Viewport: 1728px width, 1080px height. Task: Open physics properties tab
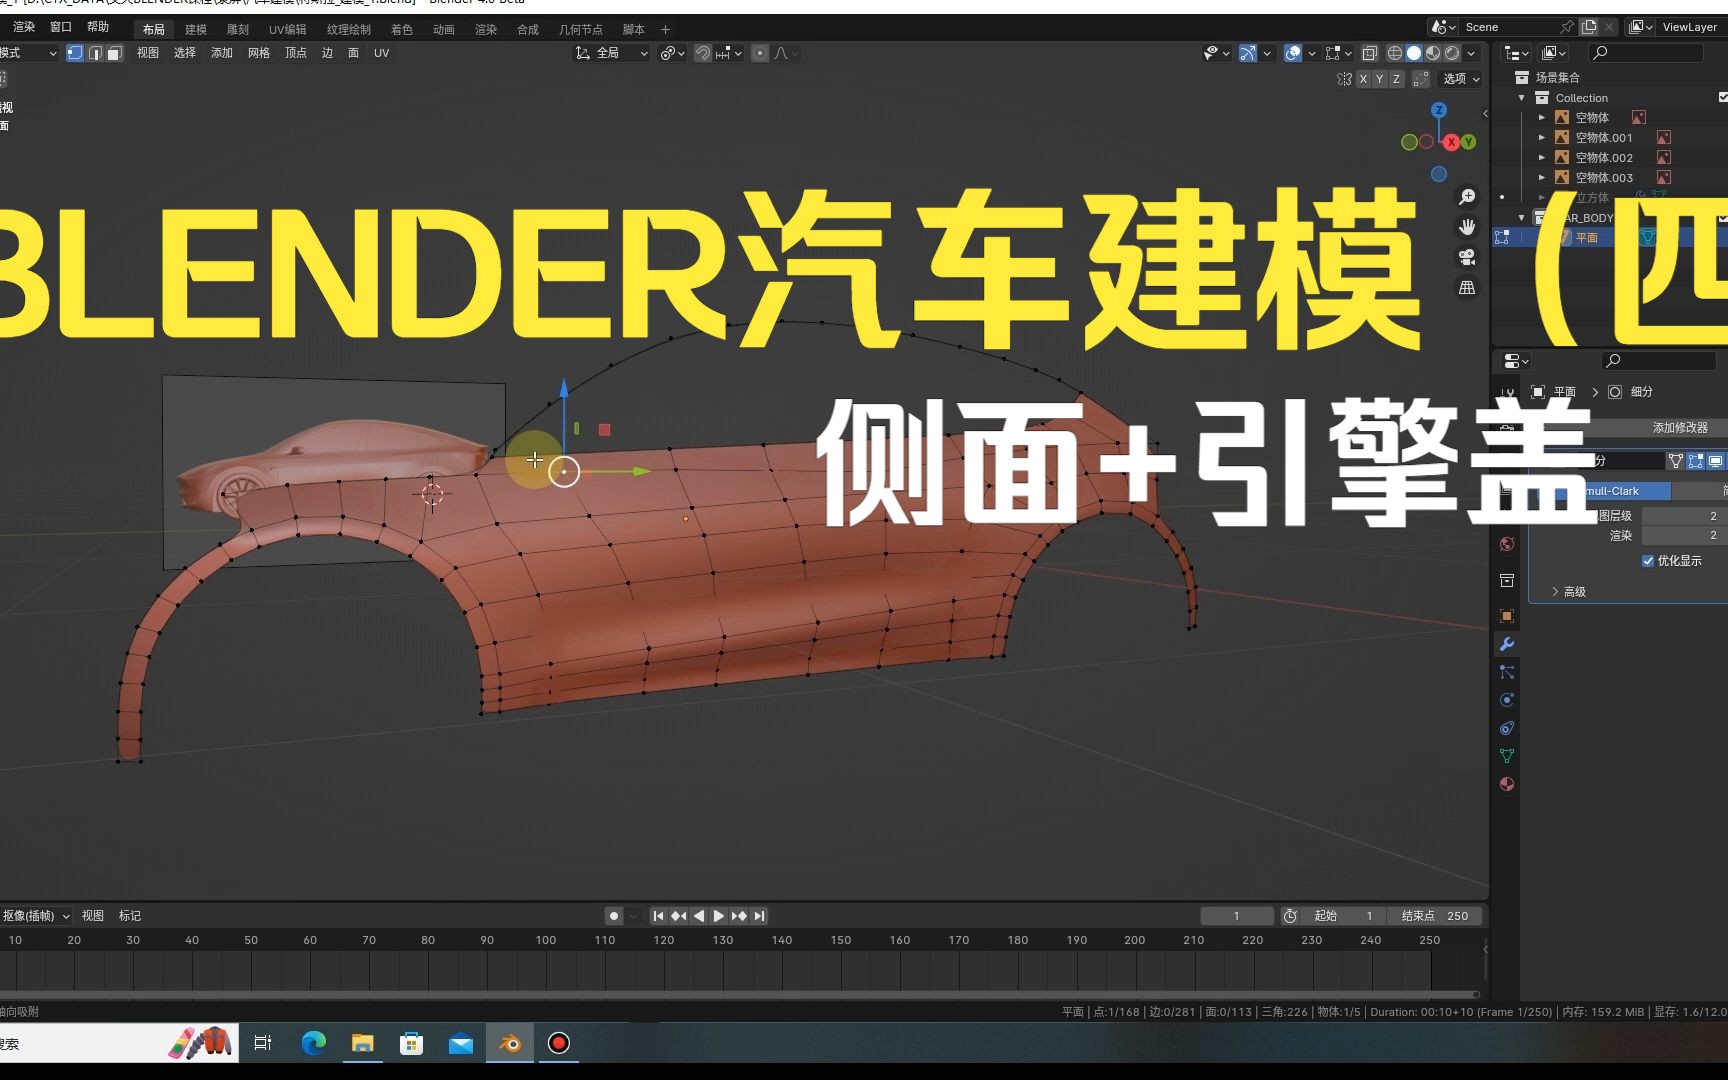(x=1507, y=700)
